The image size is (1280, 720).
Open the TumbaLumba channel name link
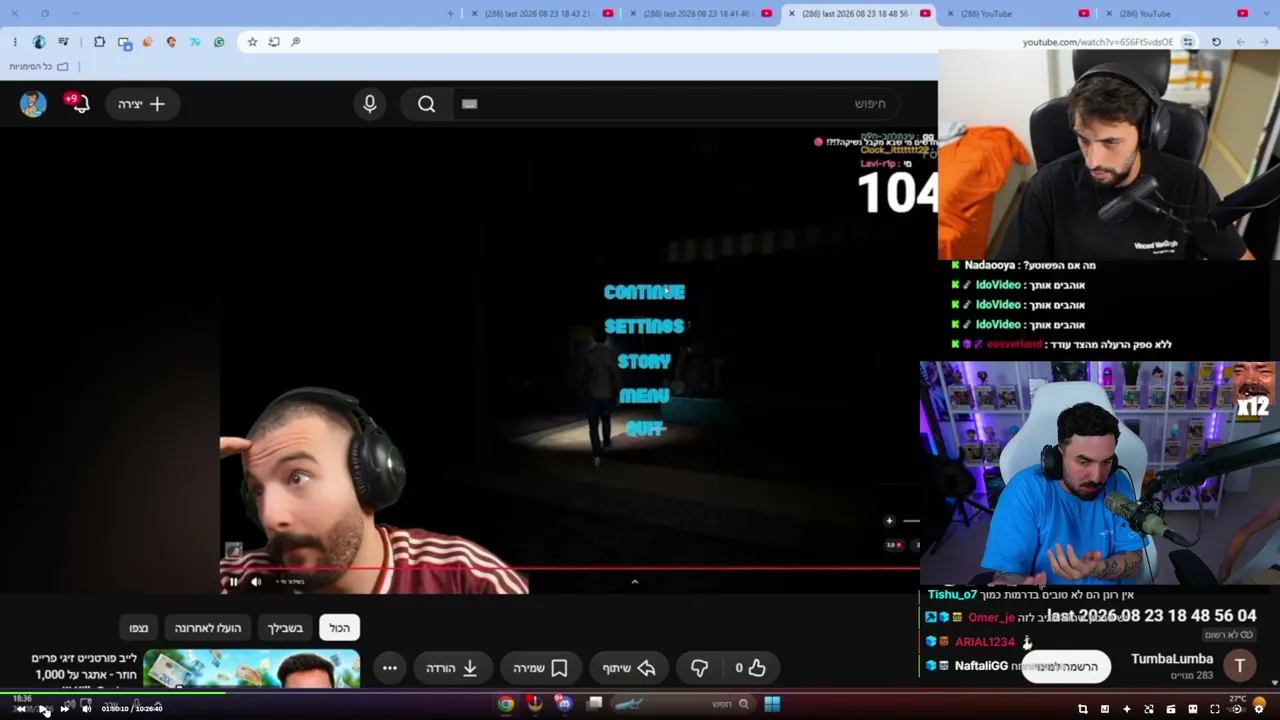click(1172, 659)
